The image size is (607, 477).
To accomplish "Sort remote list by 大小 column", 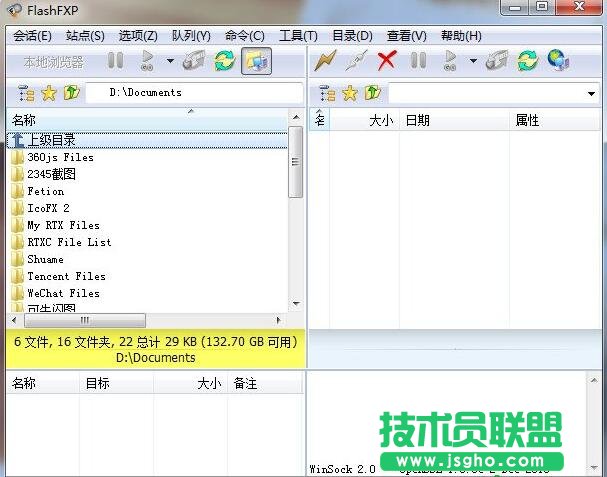I will coord(364,120).
